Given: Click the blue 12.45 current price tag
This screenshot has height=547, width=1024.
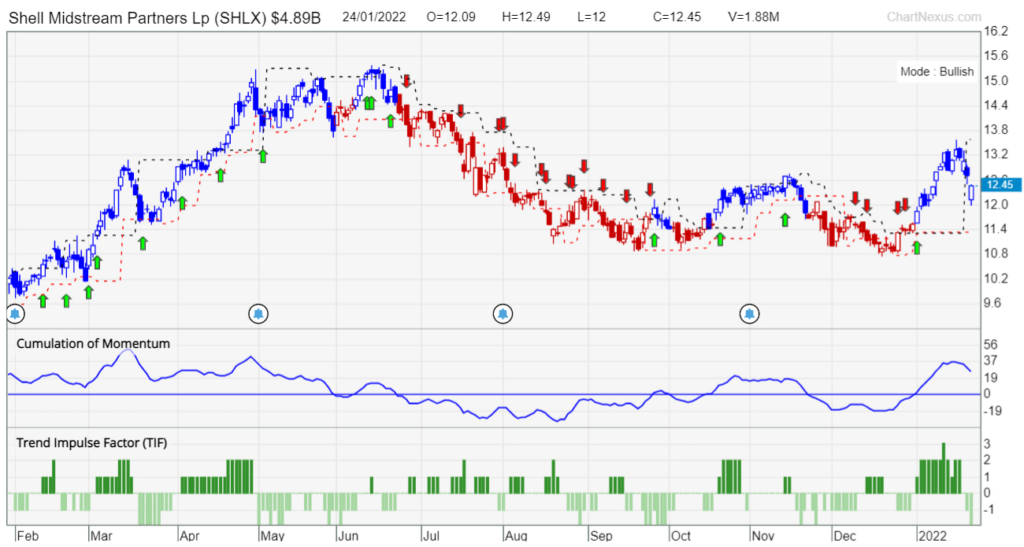Looking at the screenshot, I should (1000, 185).
